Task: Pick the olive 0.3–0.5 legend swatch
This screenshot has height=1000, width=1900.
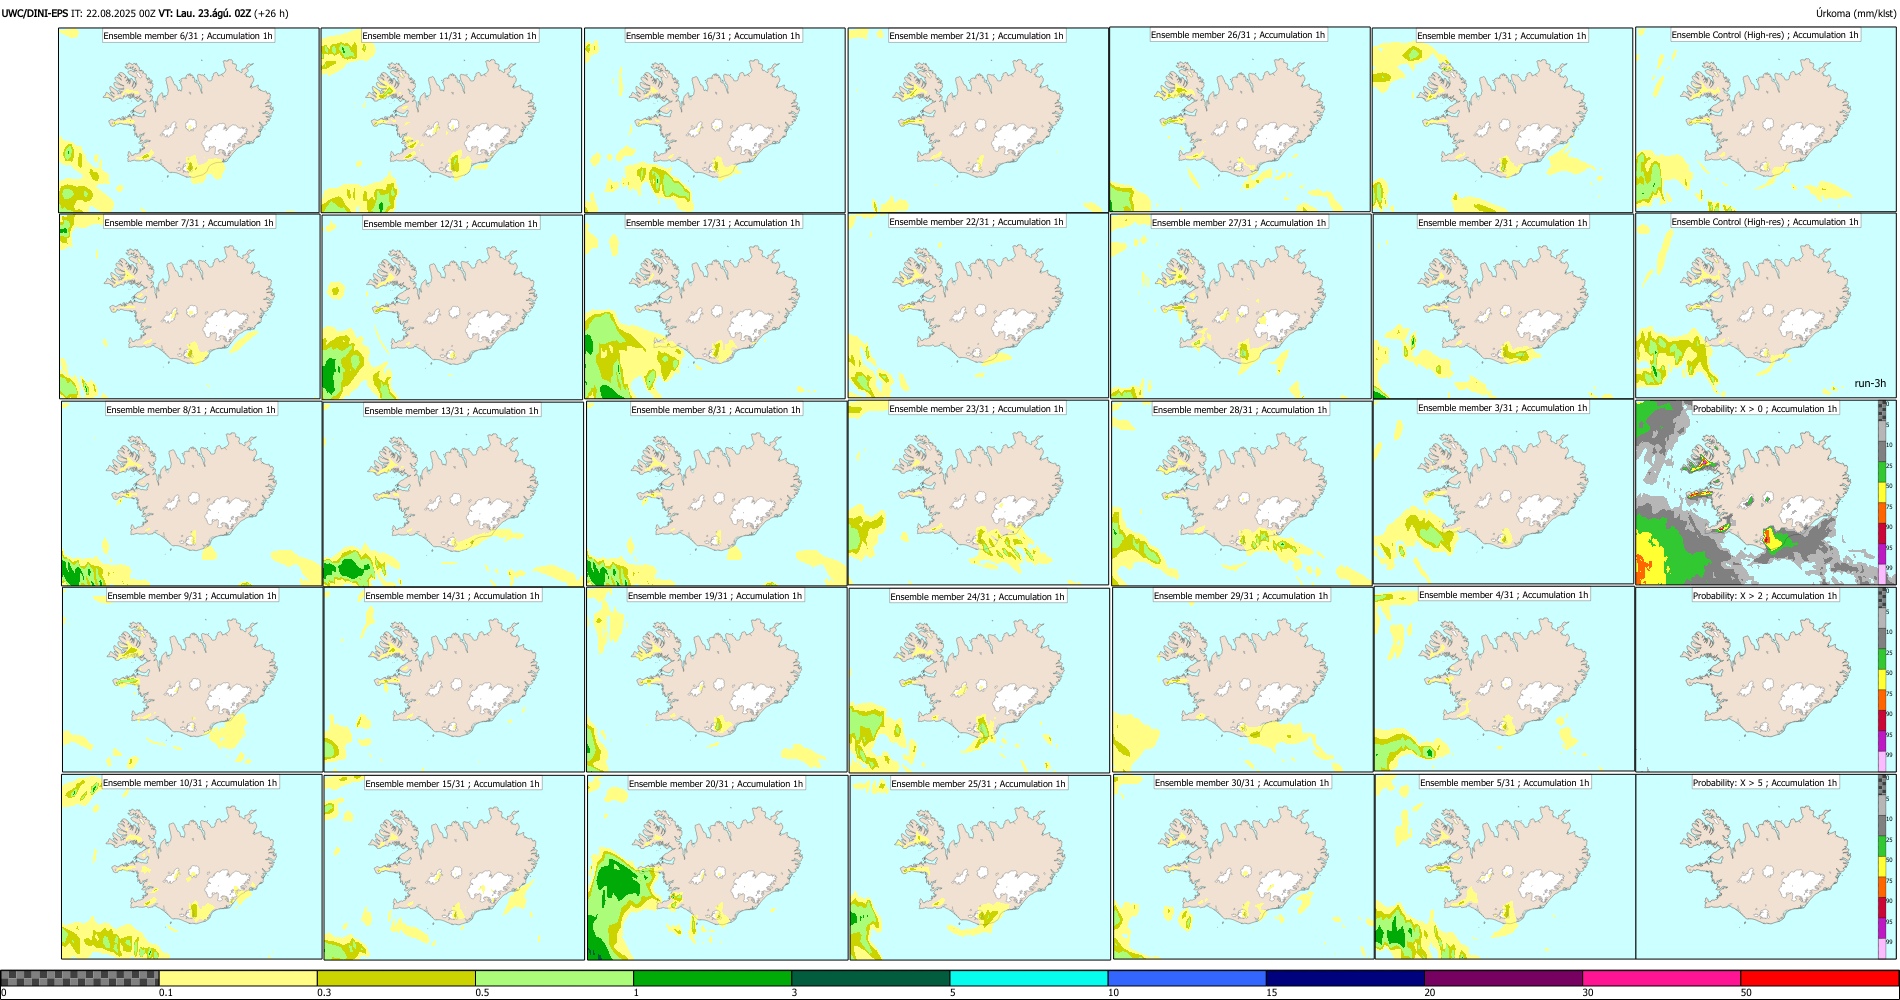Action: (396, 978)
